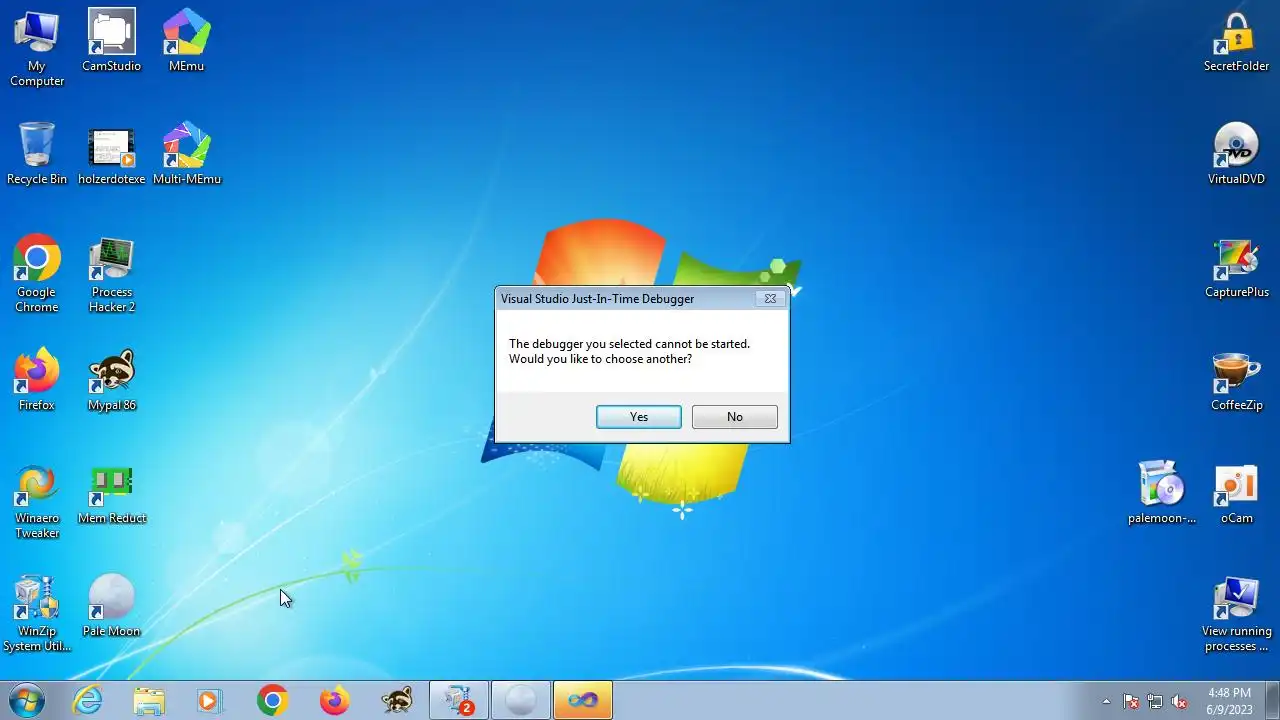1280x720 pixels.
Task: Select the CapturePlus desktop shortcut
Action: coord(1237,267)
